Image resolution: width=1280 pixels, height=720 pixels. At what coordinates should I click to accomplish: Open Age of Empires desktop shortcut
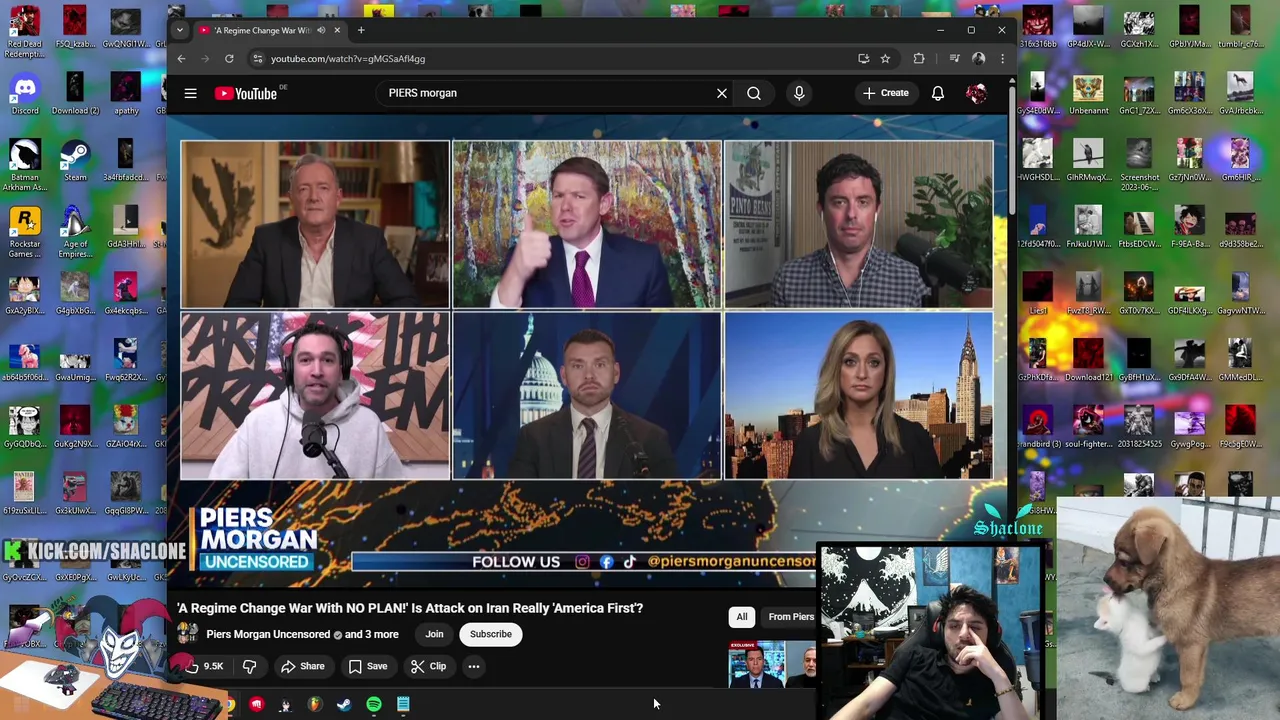(75, 232)
